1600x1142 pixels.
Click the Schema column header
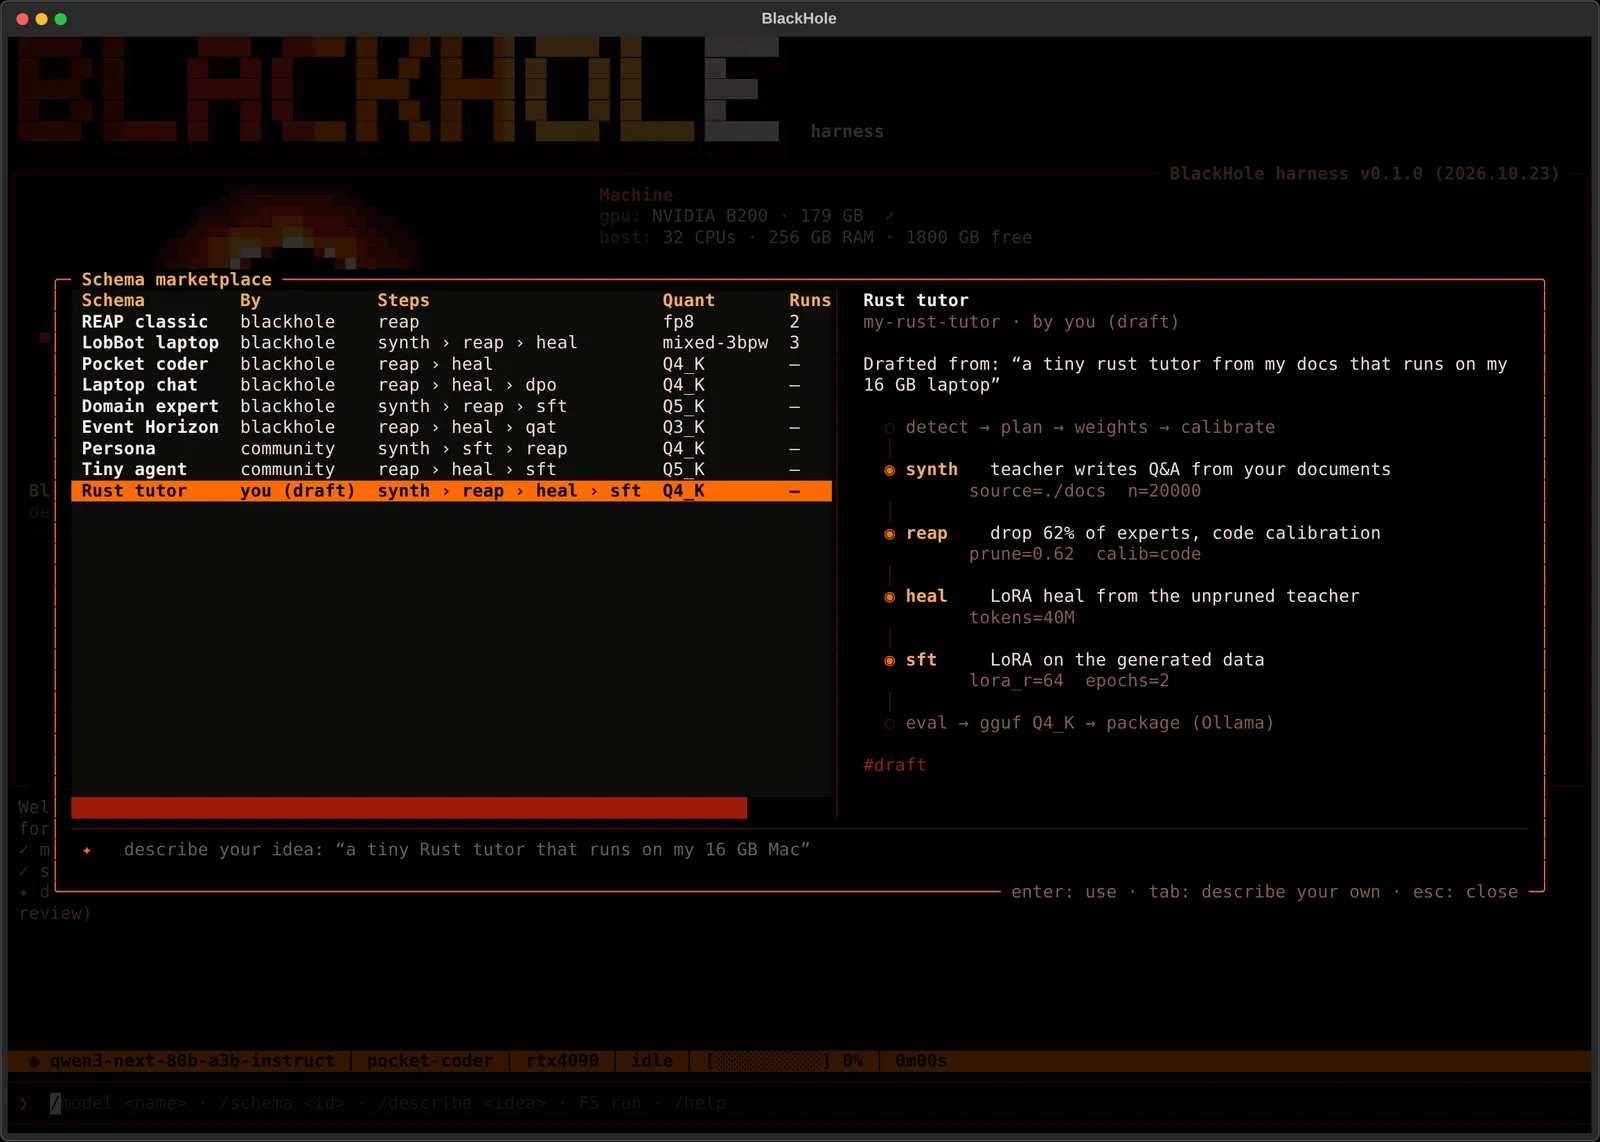coord(113,300)
